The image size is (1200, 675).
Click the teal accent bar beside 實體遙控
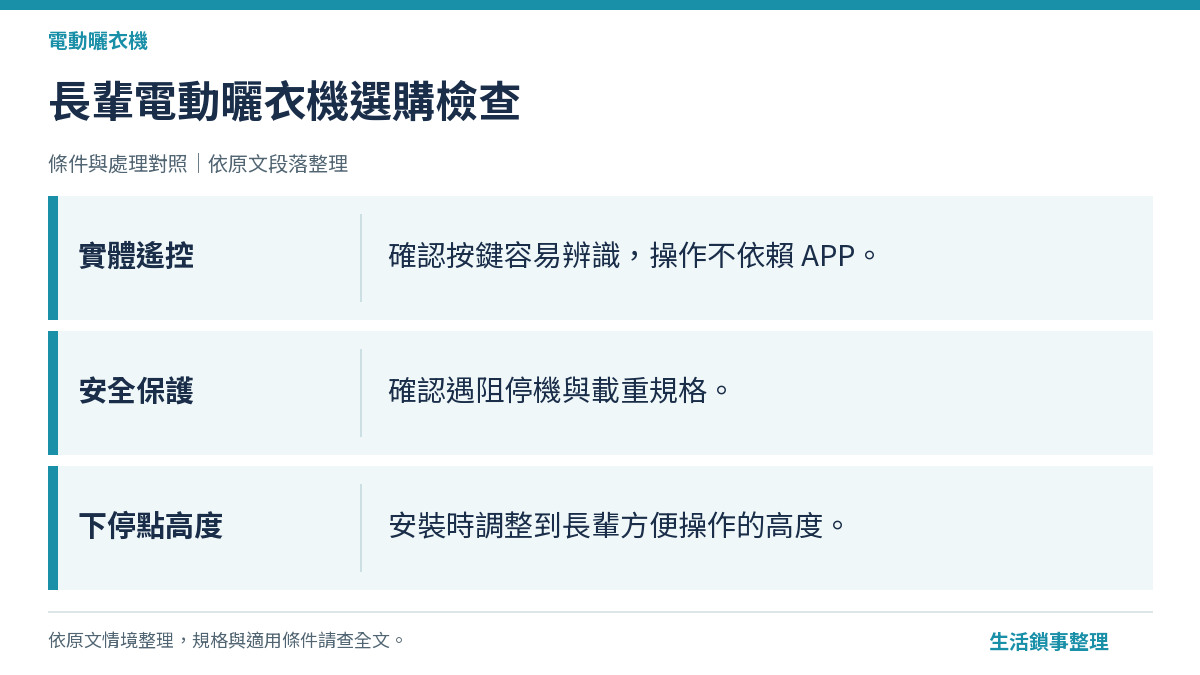point(53,258)
